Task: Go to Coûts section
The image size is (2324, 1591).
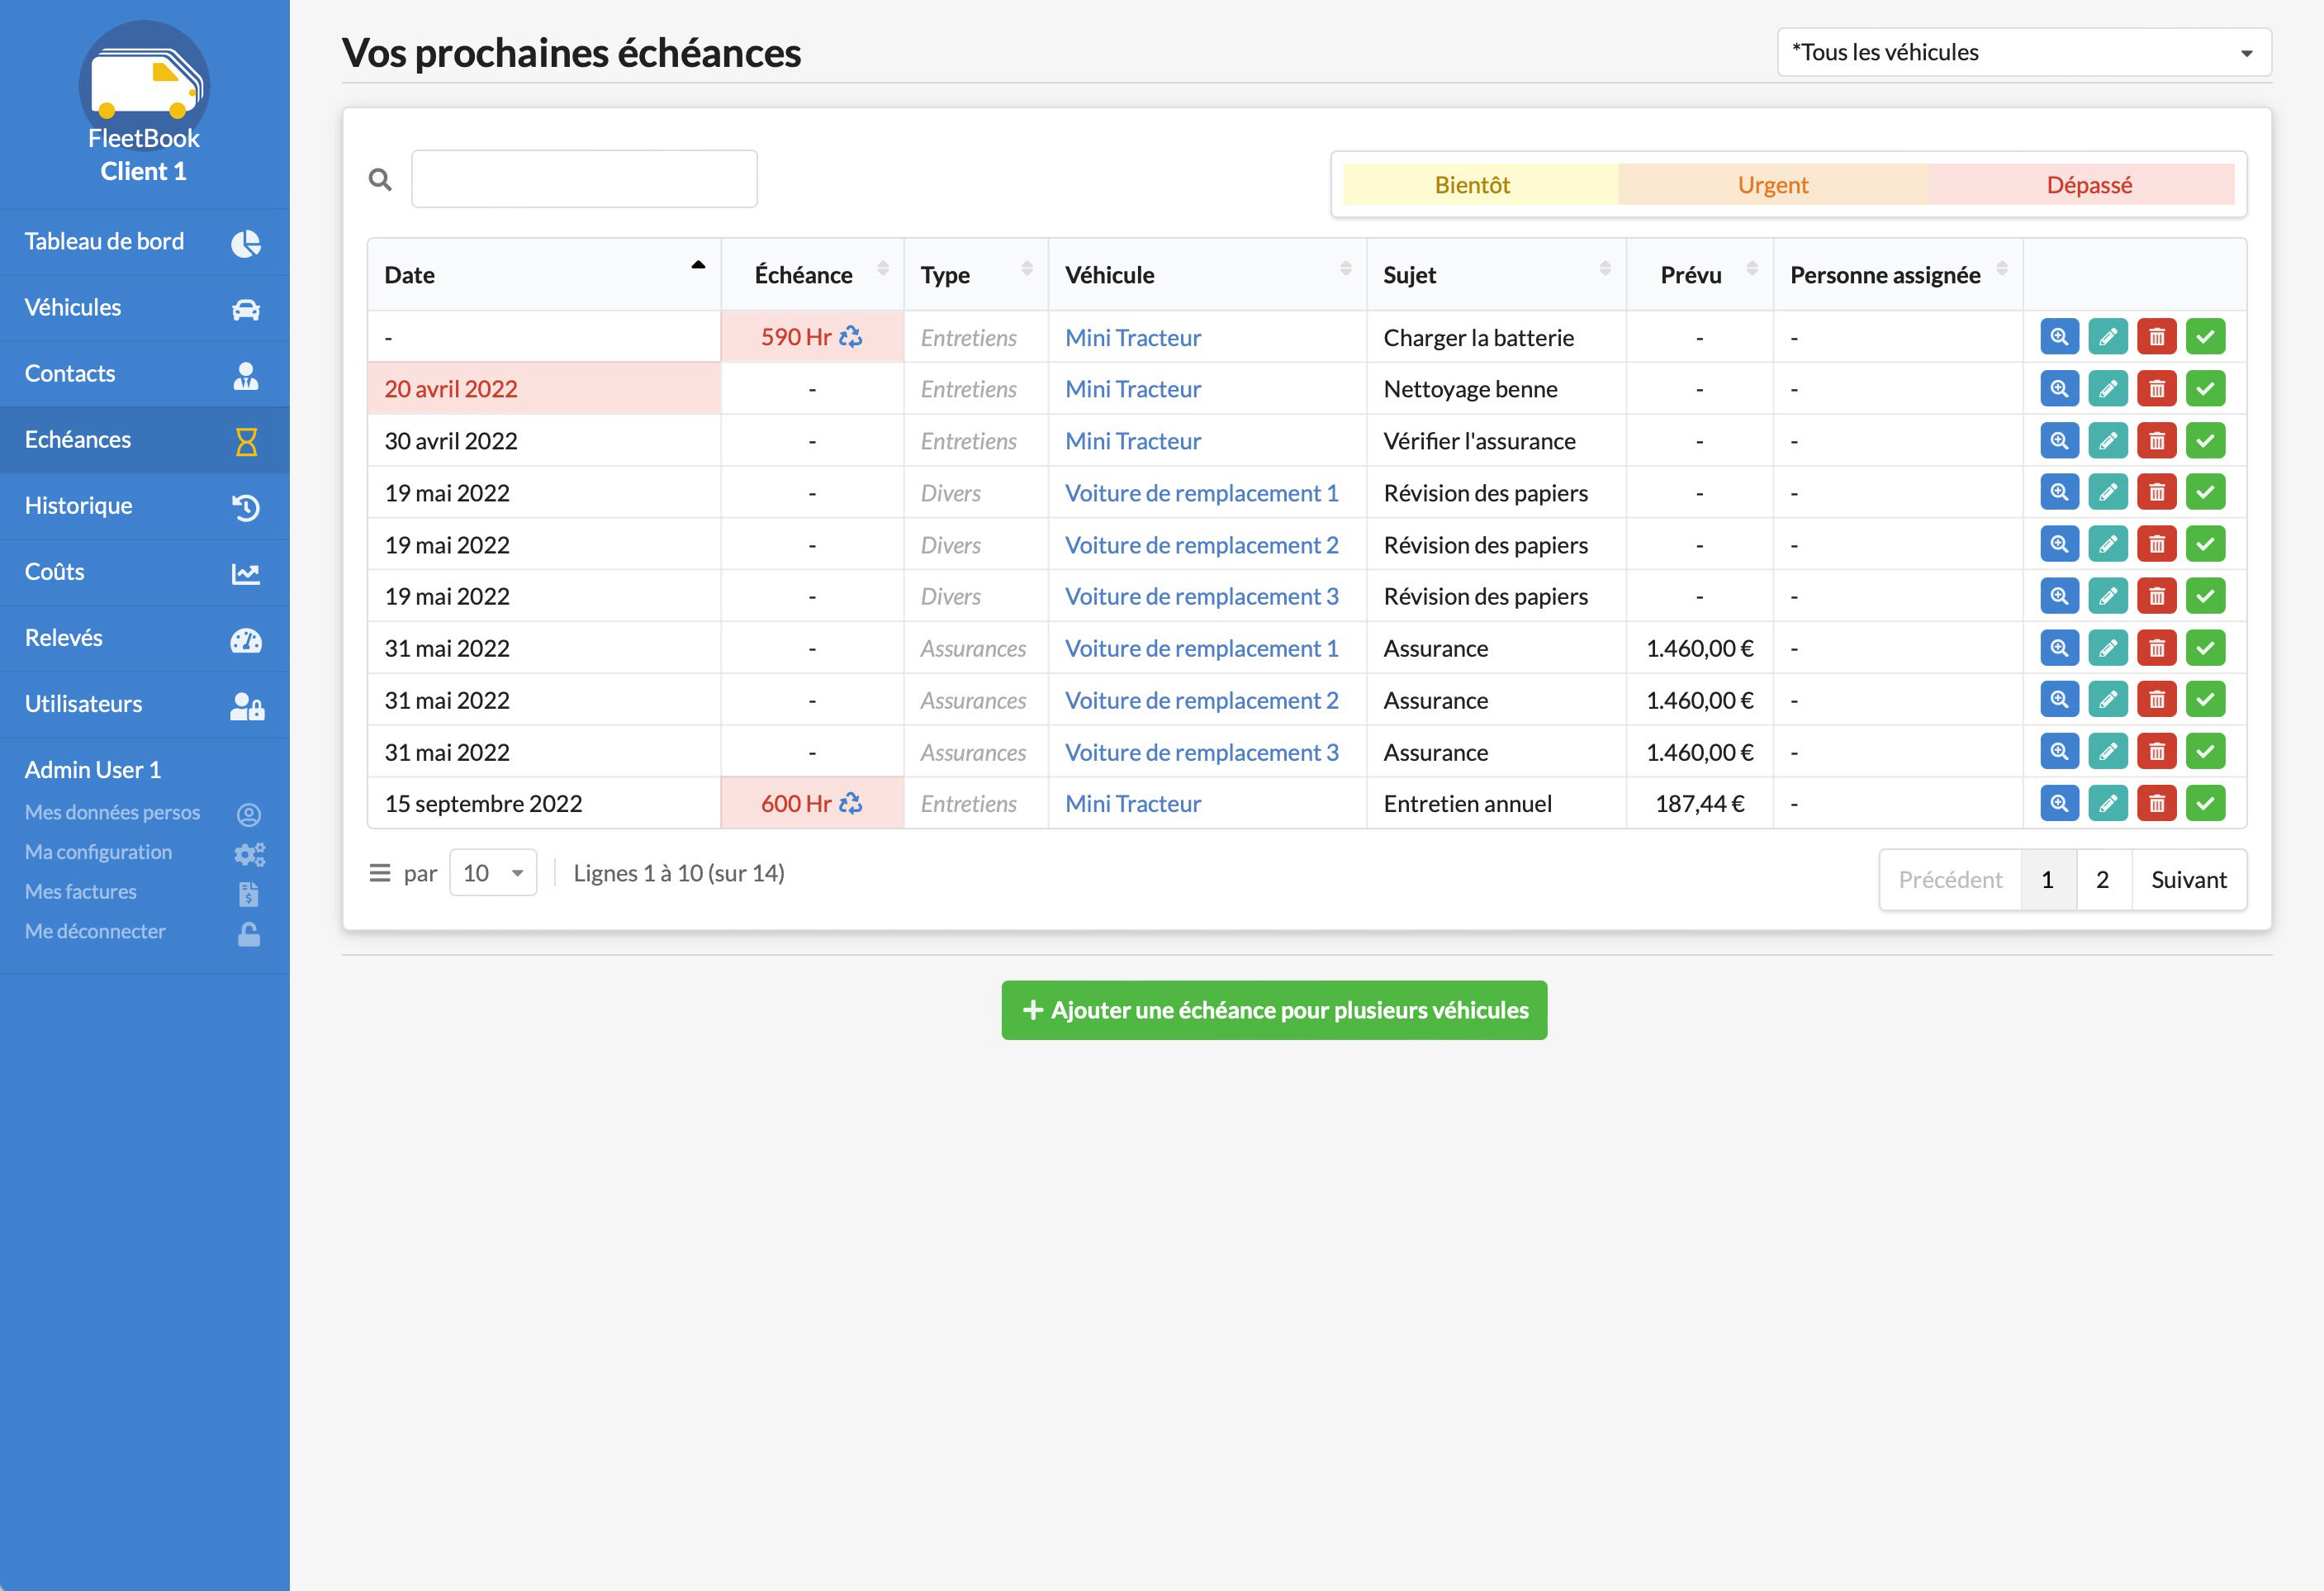Action: click(145, 572)
